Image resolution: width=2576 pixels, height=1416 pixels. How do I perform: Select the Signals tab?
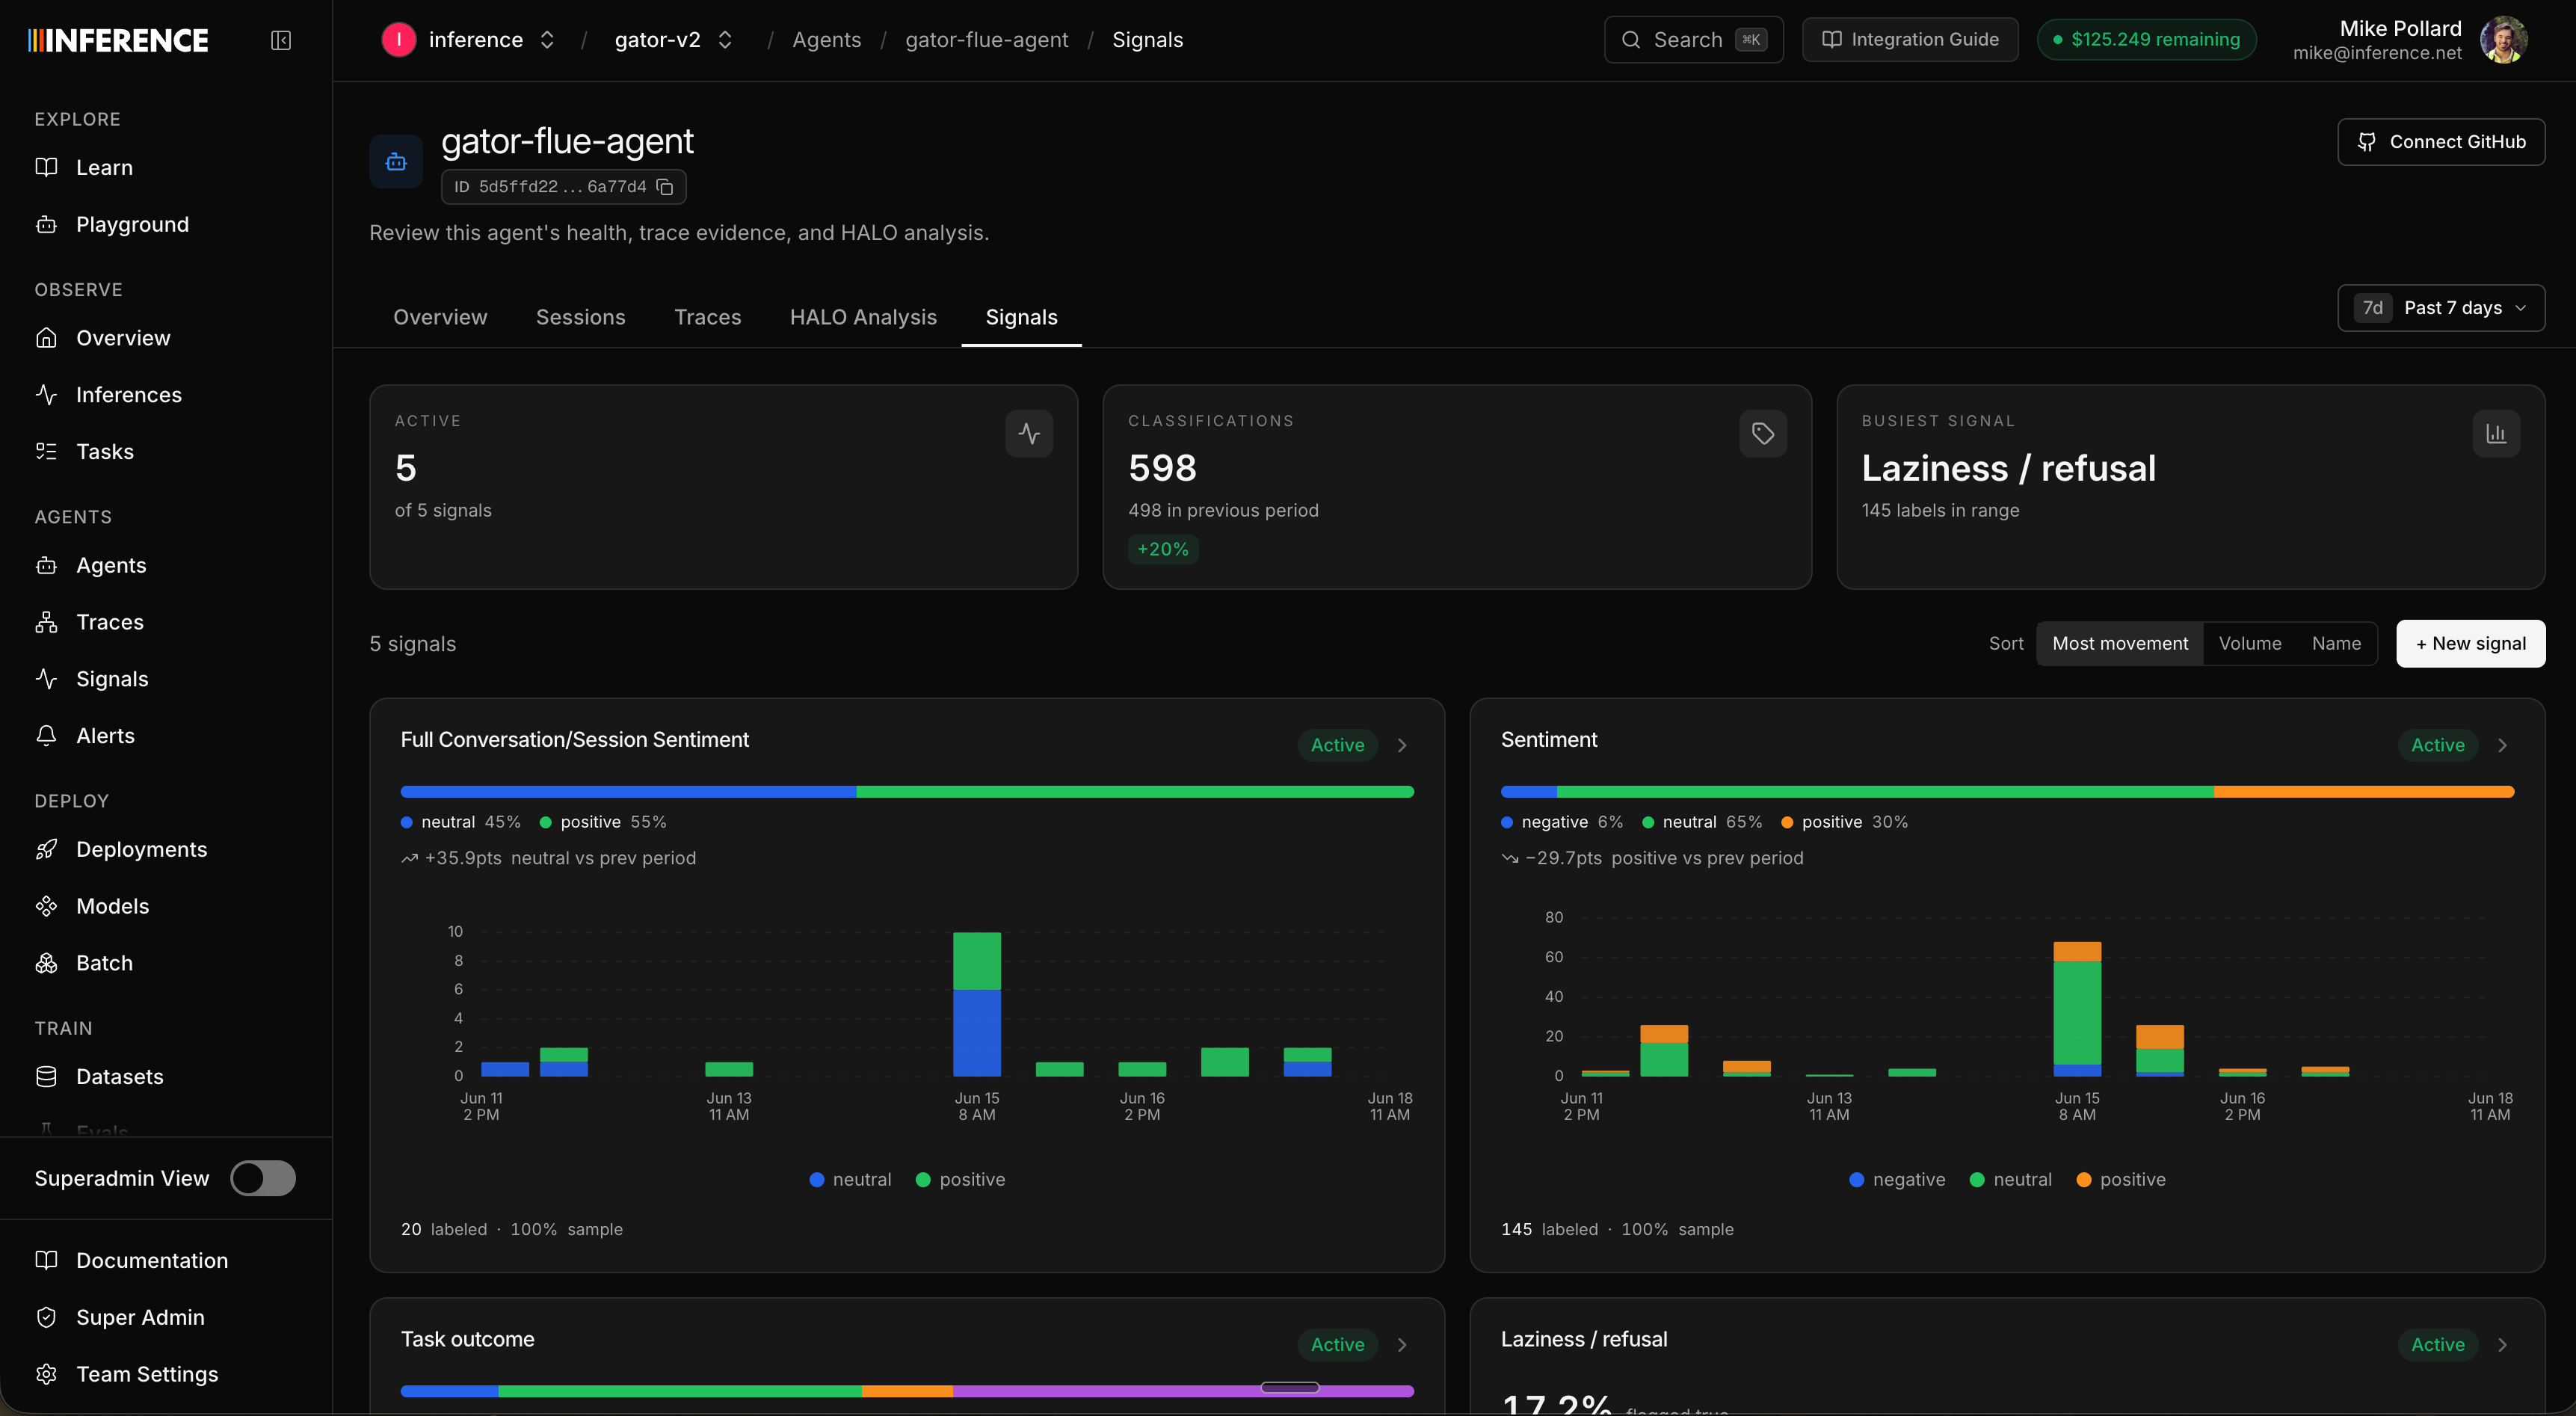click(1021, 317)
